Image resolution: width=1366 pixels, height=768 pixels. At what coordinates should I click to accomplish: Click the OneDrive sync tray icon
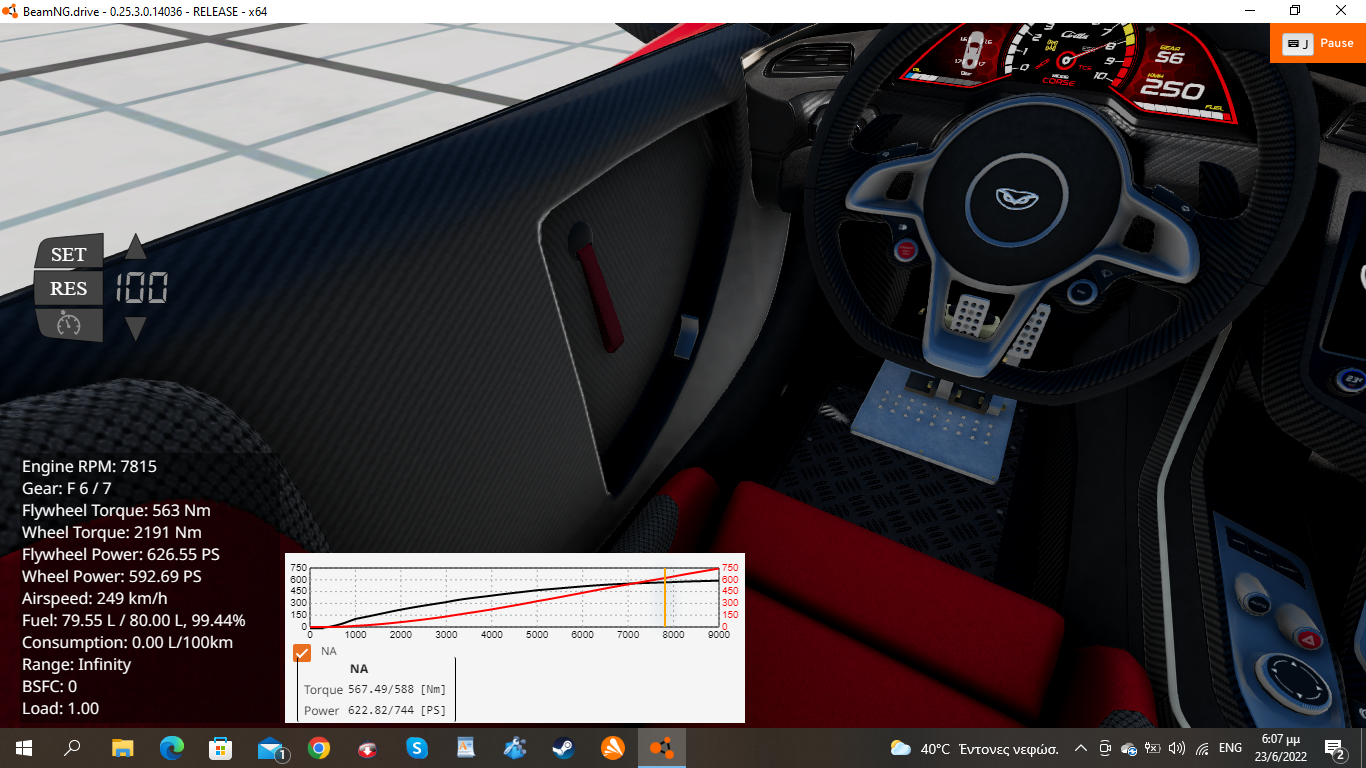1129,748
